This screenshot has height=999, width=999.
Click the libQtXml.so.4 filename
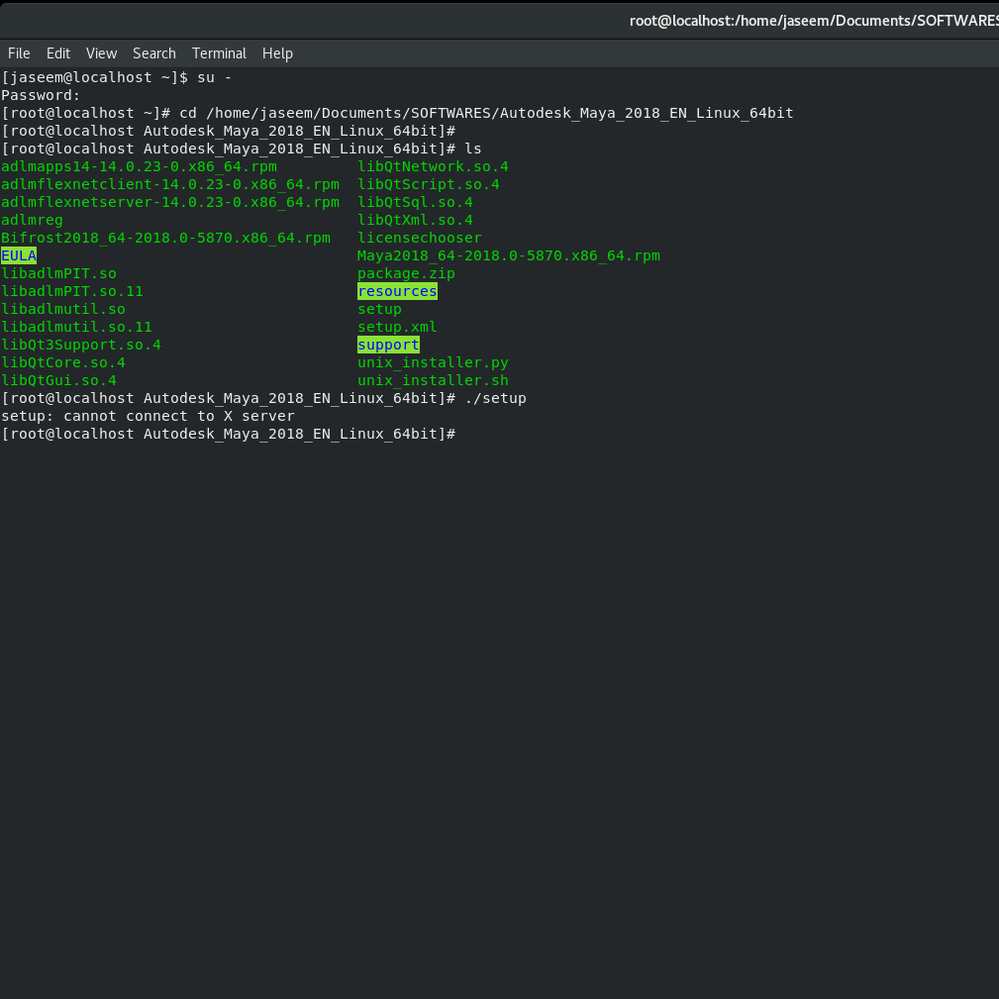pyautogui.click(x=415, y=220)
